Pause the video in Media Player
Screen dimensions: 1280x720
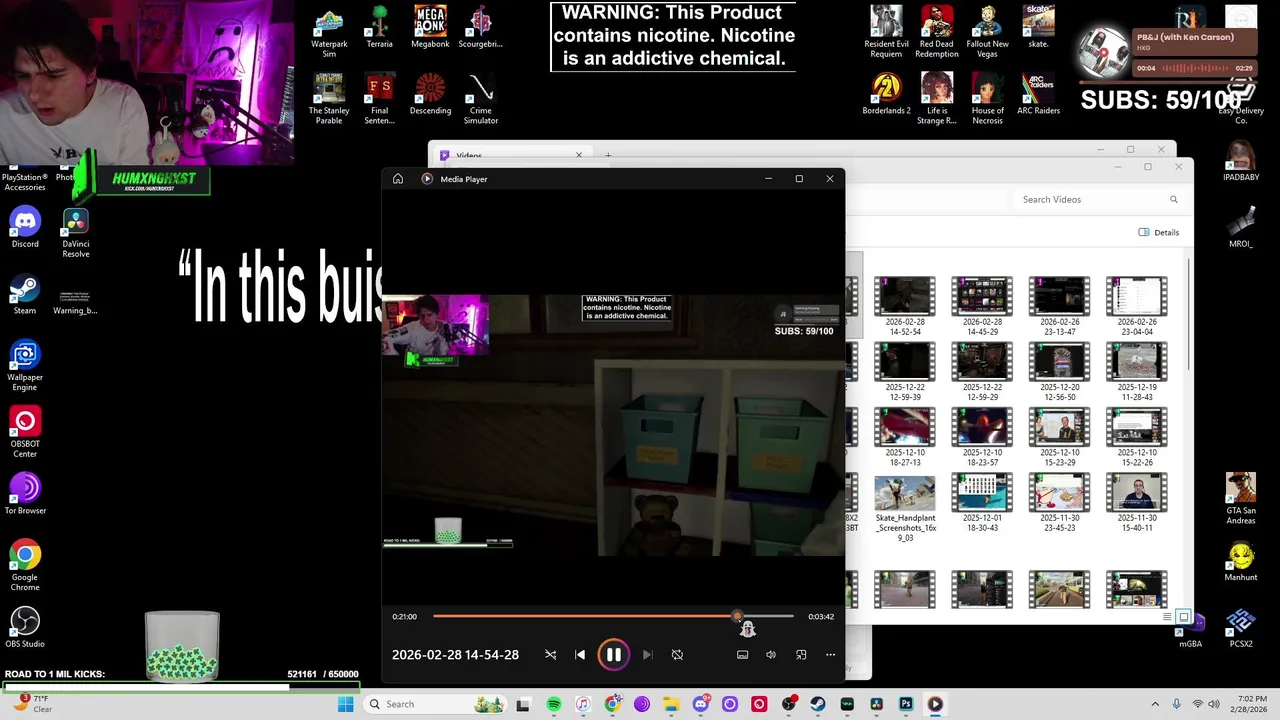click(613, 655)
